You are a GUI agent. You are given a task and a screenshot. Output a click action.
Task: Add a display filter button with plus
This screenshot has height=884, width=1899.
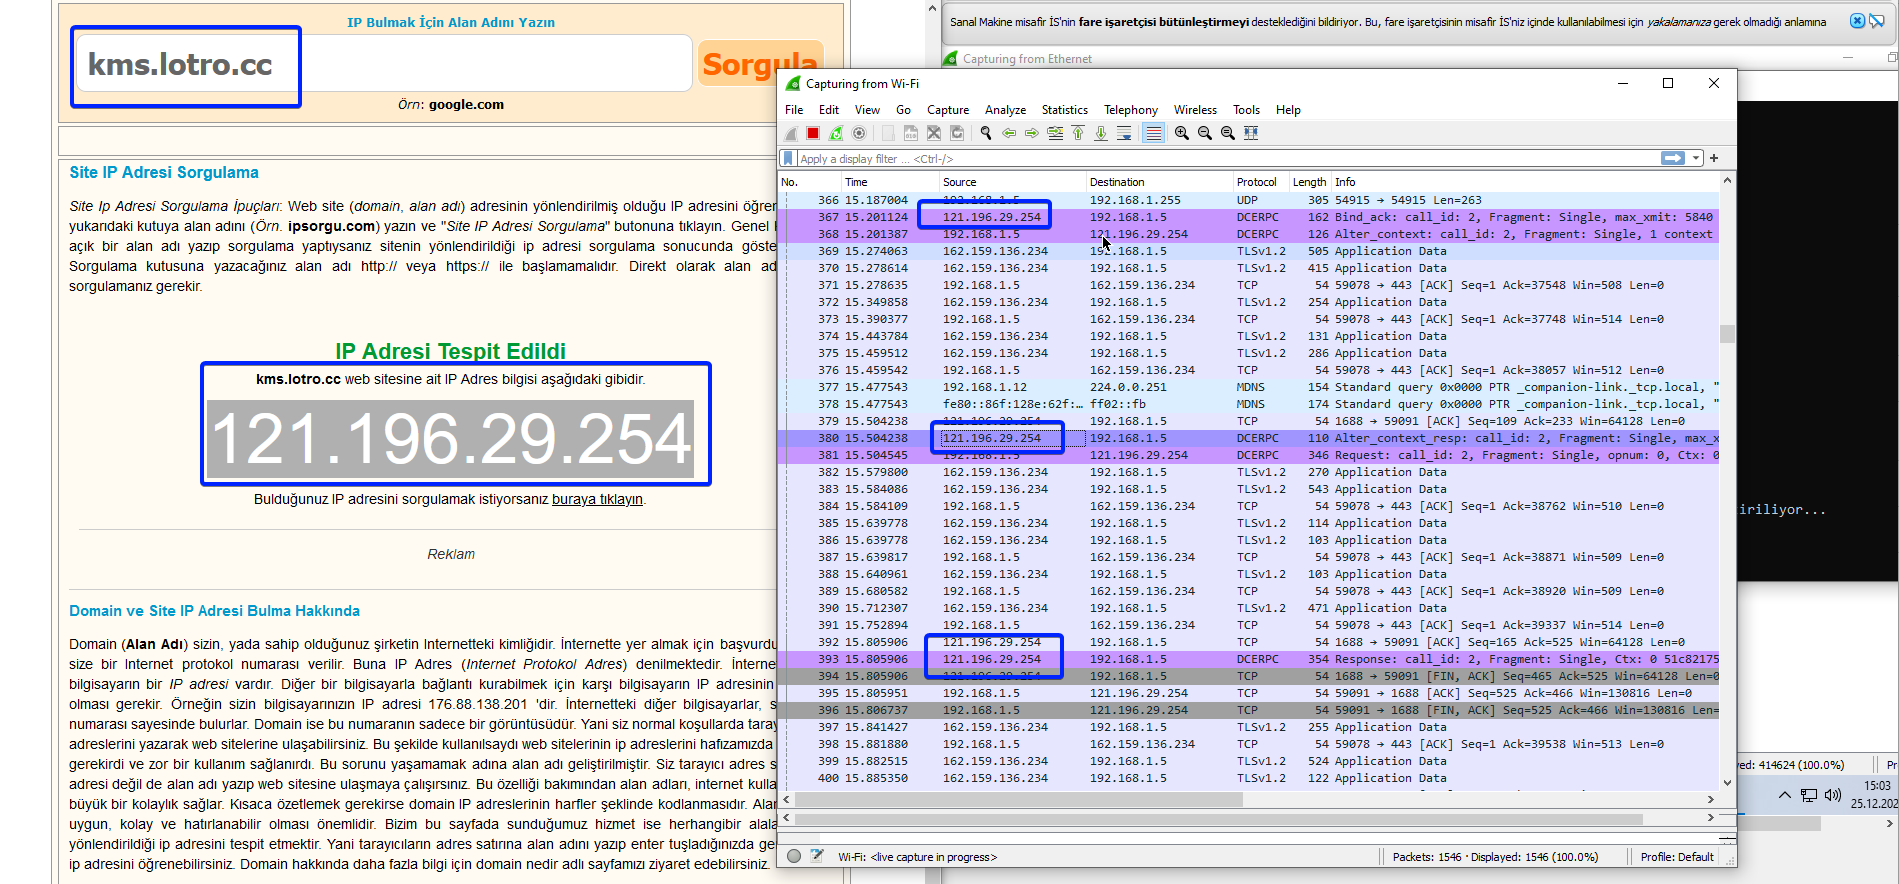click(x=1714, y=158)
